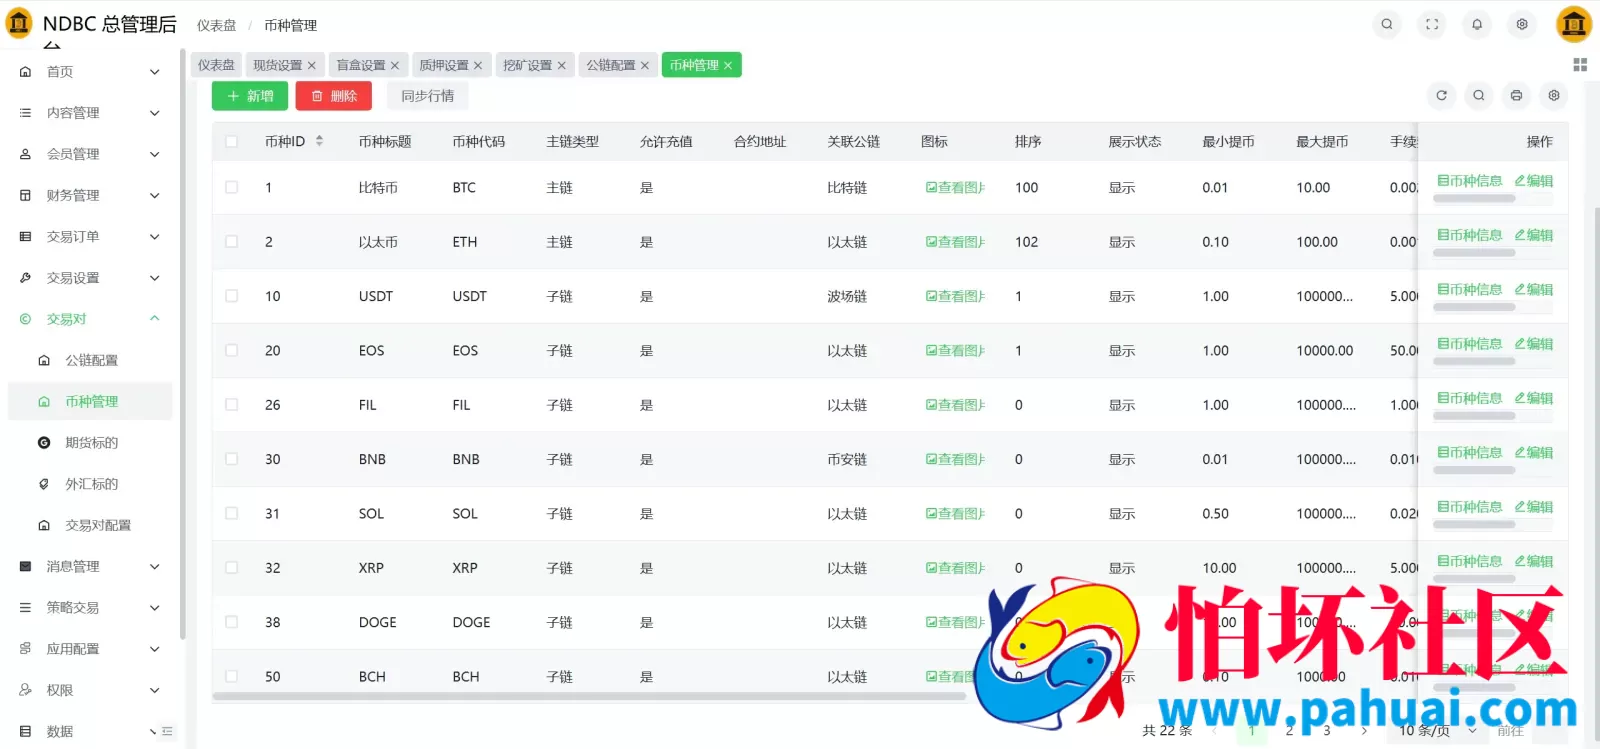The width and height of the screenshot is (1600, 749).
Task: Click the table horizontal scrollbar
Action: pyautogui.click(x=588, y=696)
